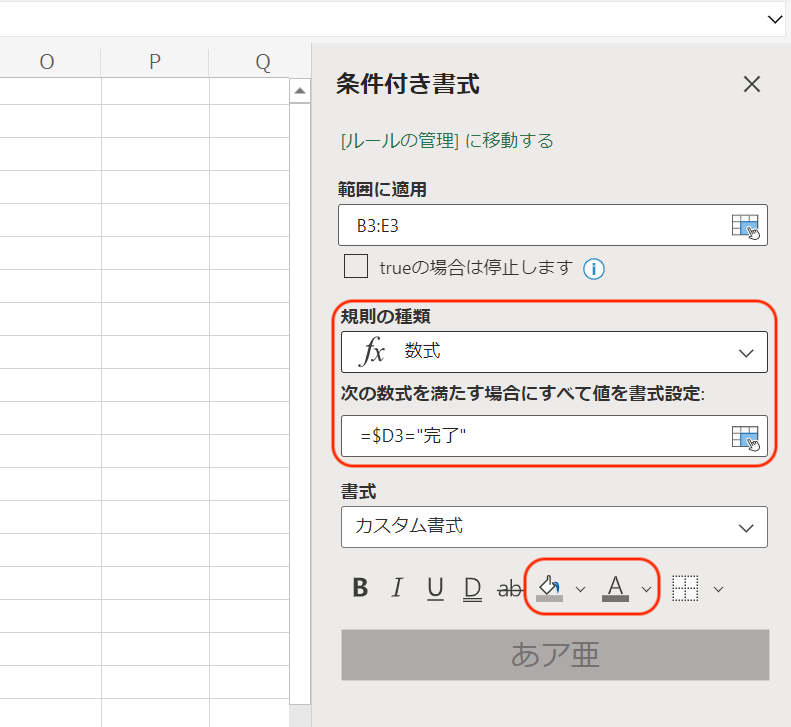
Task: Expand the fill color dropdown arrow
Action: [580, 589]
